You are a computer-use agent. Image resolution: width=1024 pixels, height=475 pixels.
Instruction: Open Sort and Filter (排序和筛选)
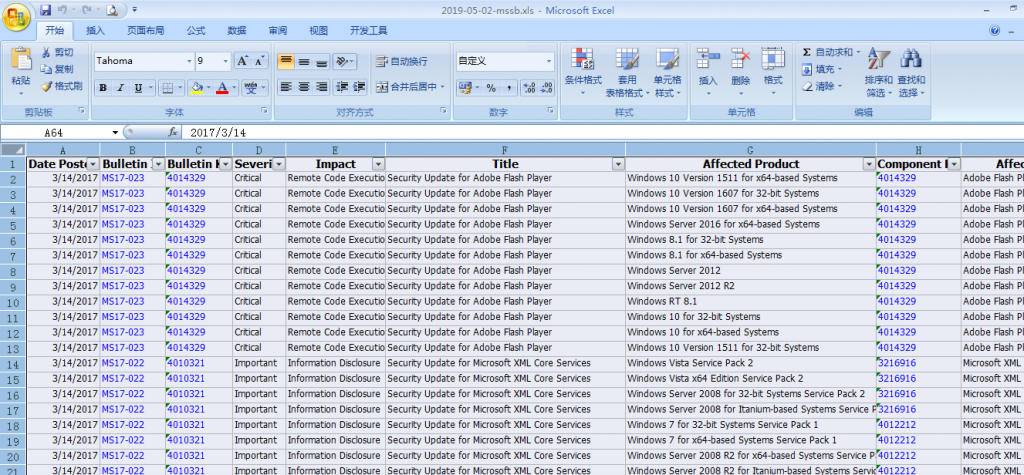[878, 73]
